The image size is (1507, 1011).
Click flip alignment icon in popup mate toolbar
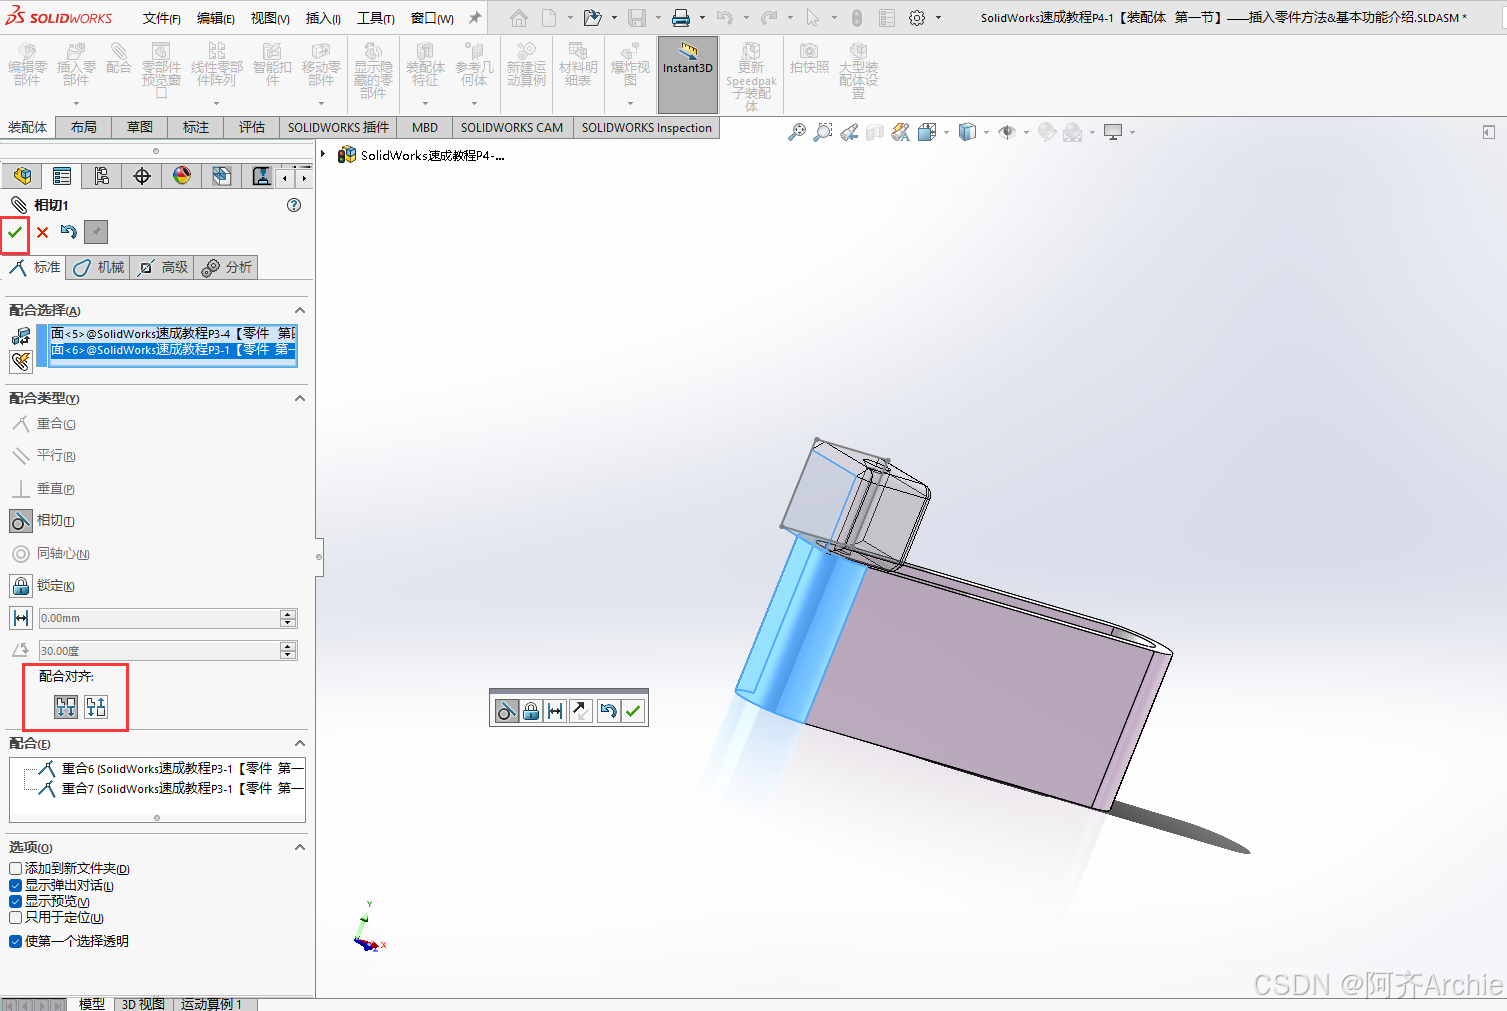coord(581,711)
